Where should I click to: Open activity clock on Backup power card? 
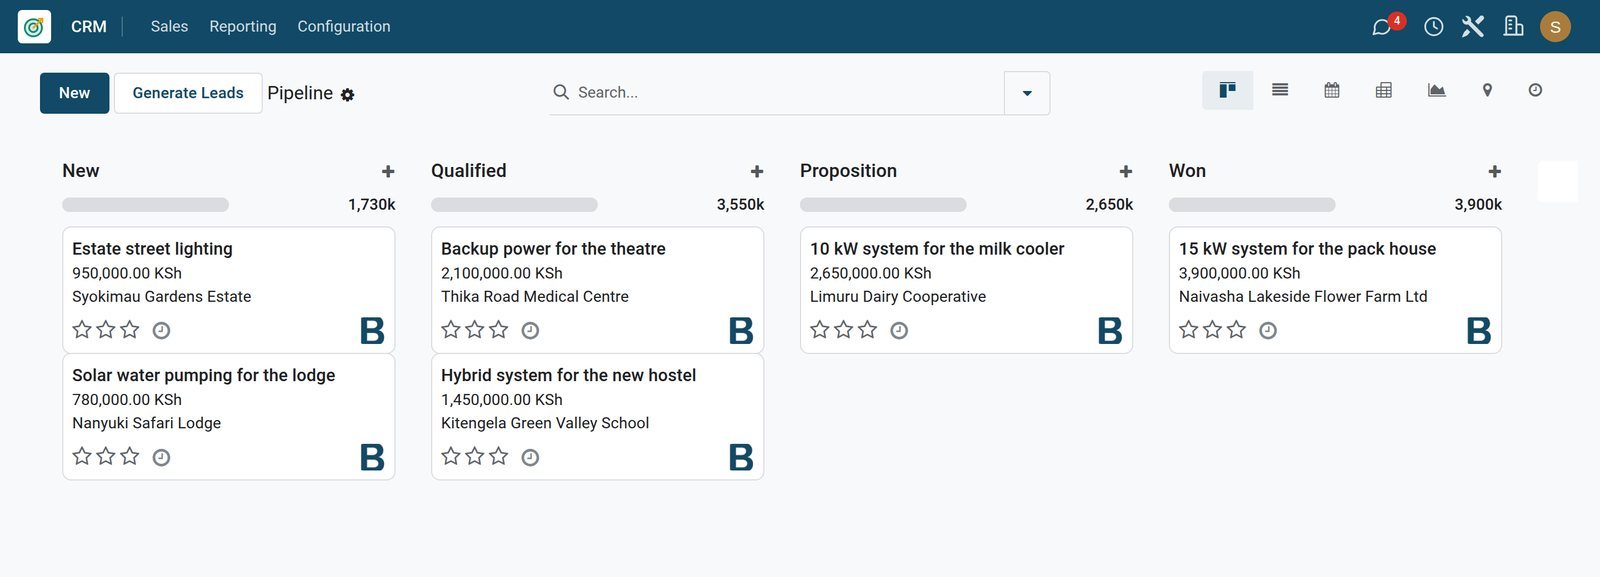click(530, 331)
